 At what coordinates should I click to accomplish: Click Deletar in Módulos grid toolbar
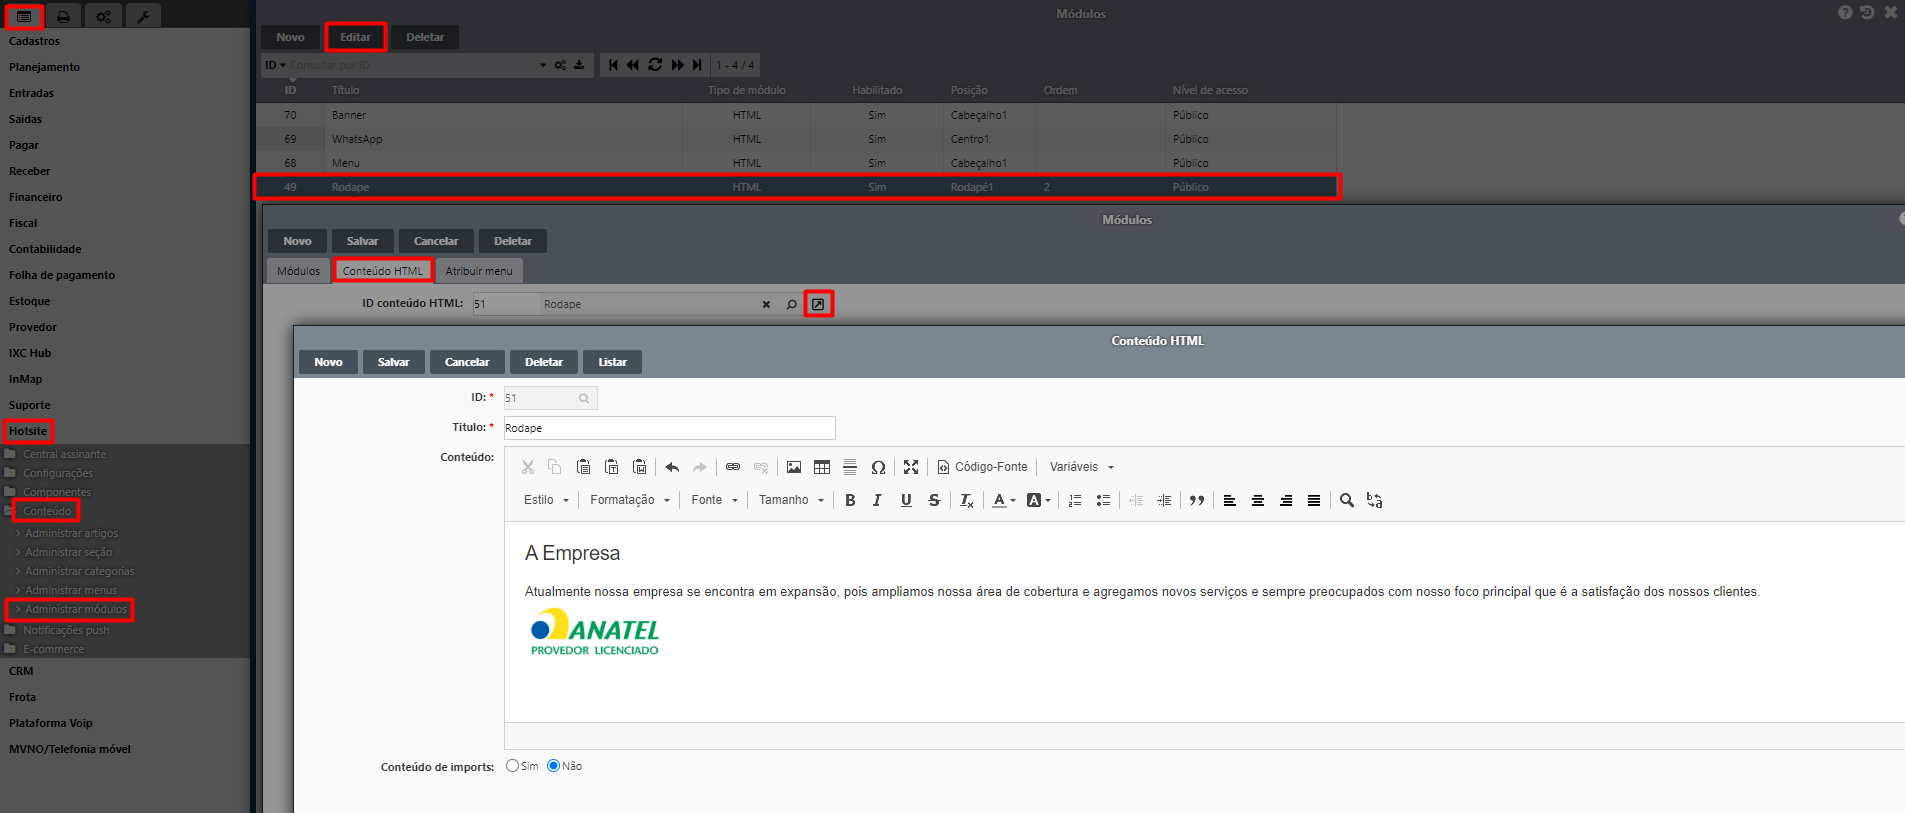coord(425,37)
